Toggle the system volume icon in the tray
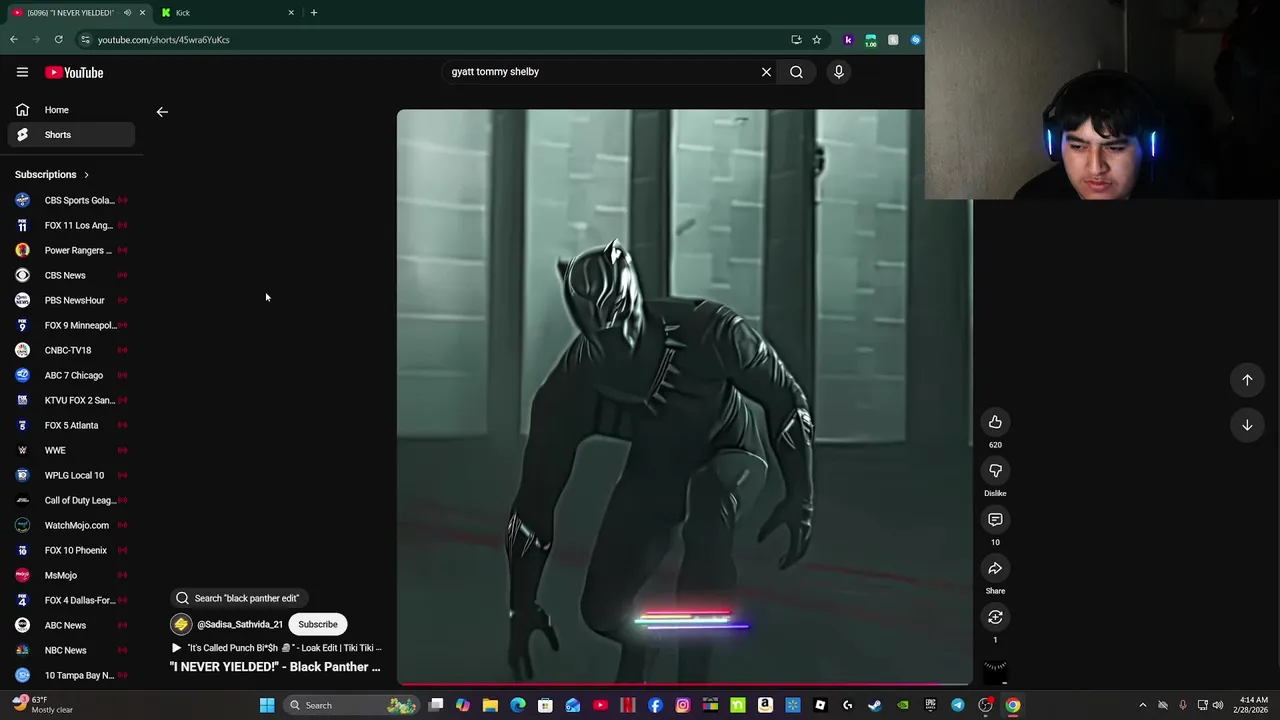Screen dimensions: 1280x720 (x=1218, y=705)
